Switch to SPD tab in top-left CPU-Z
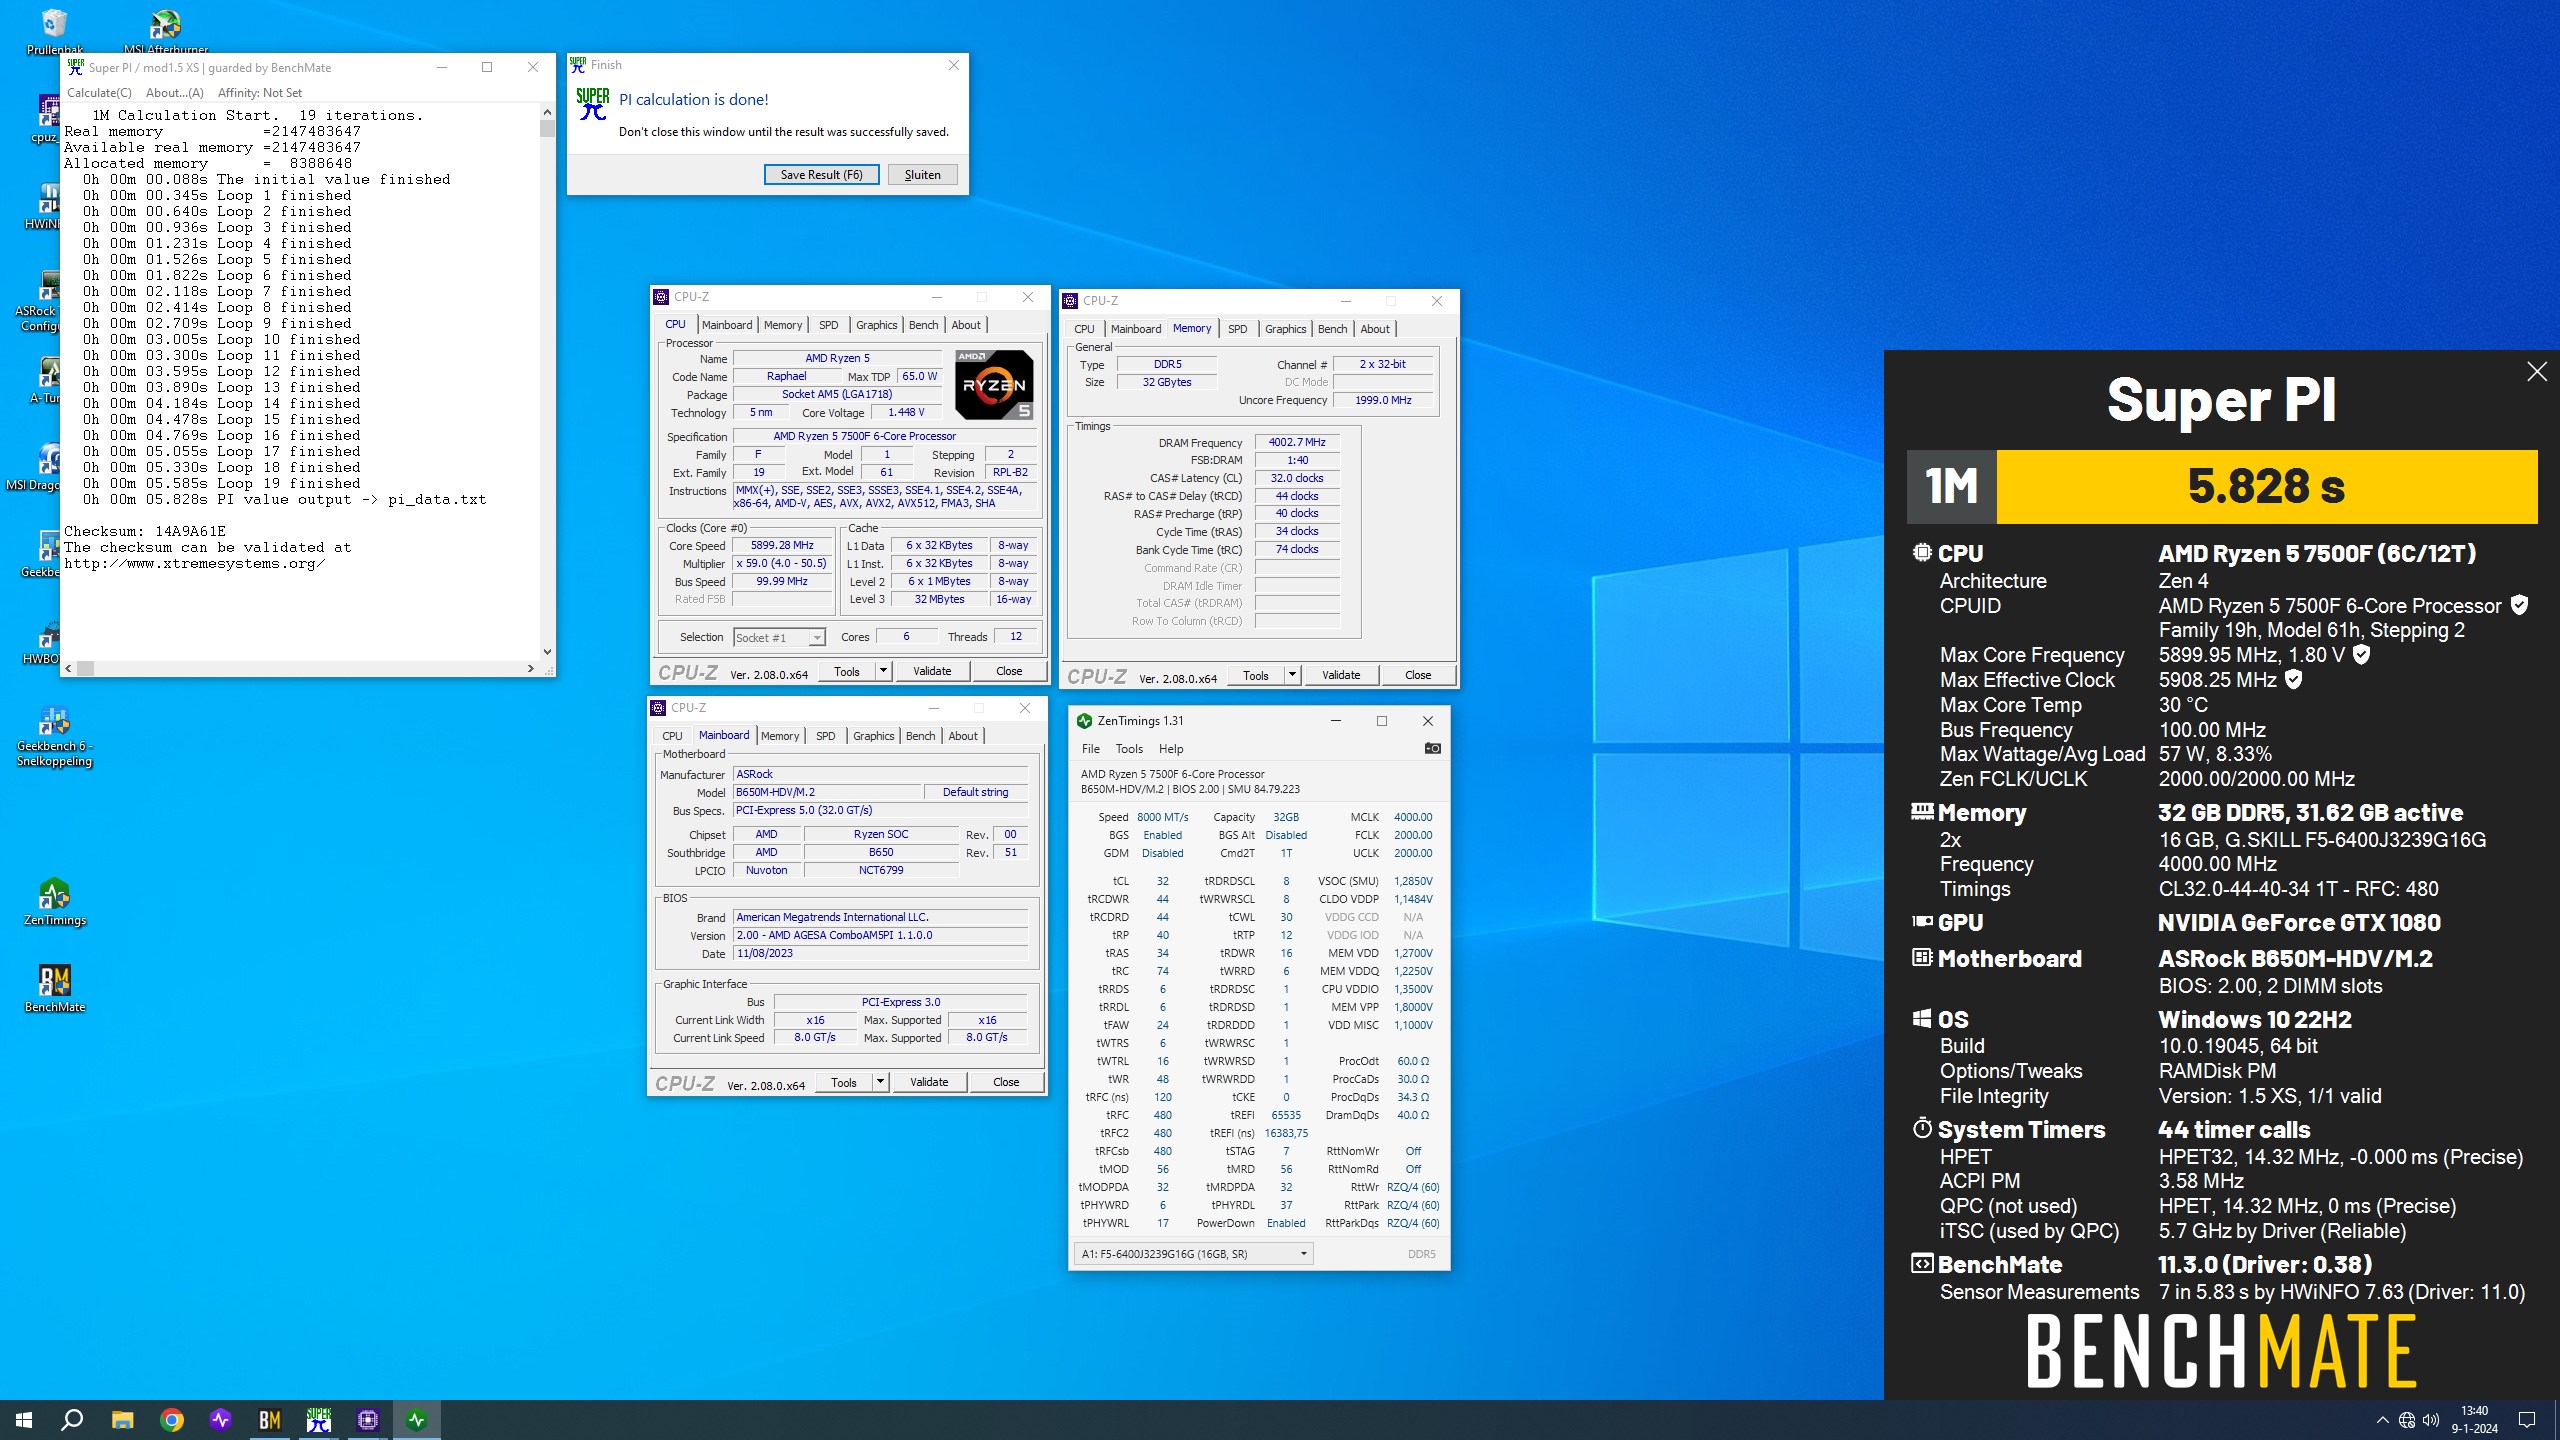 828,325
